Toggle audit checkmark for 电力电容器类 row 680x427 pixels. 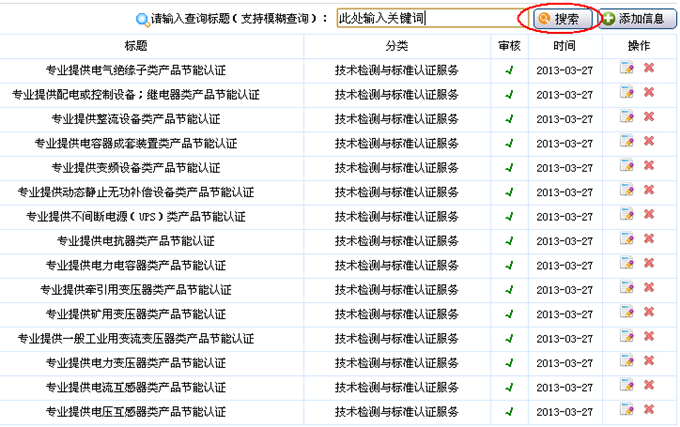point(509,265)
